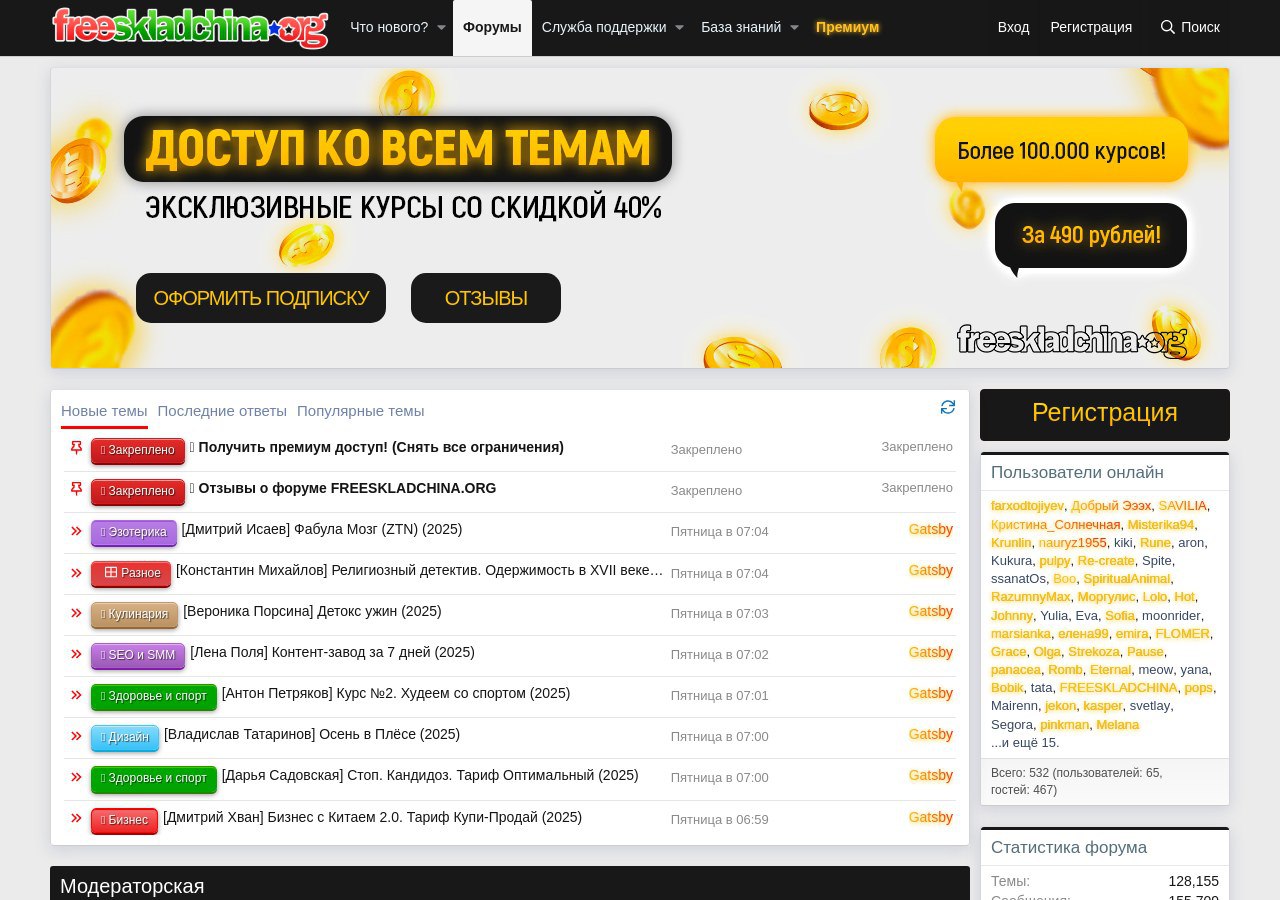This screenshot has height=900, width=1280.
Task: Click the double-arrow icon beside Детокс ужин topic
Action: point(76,613)
